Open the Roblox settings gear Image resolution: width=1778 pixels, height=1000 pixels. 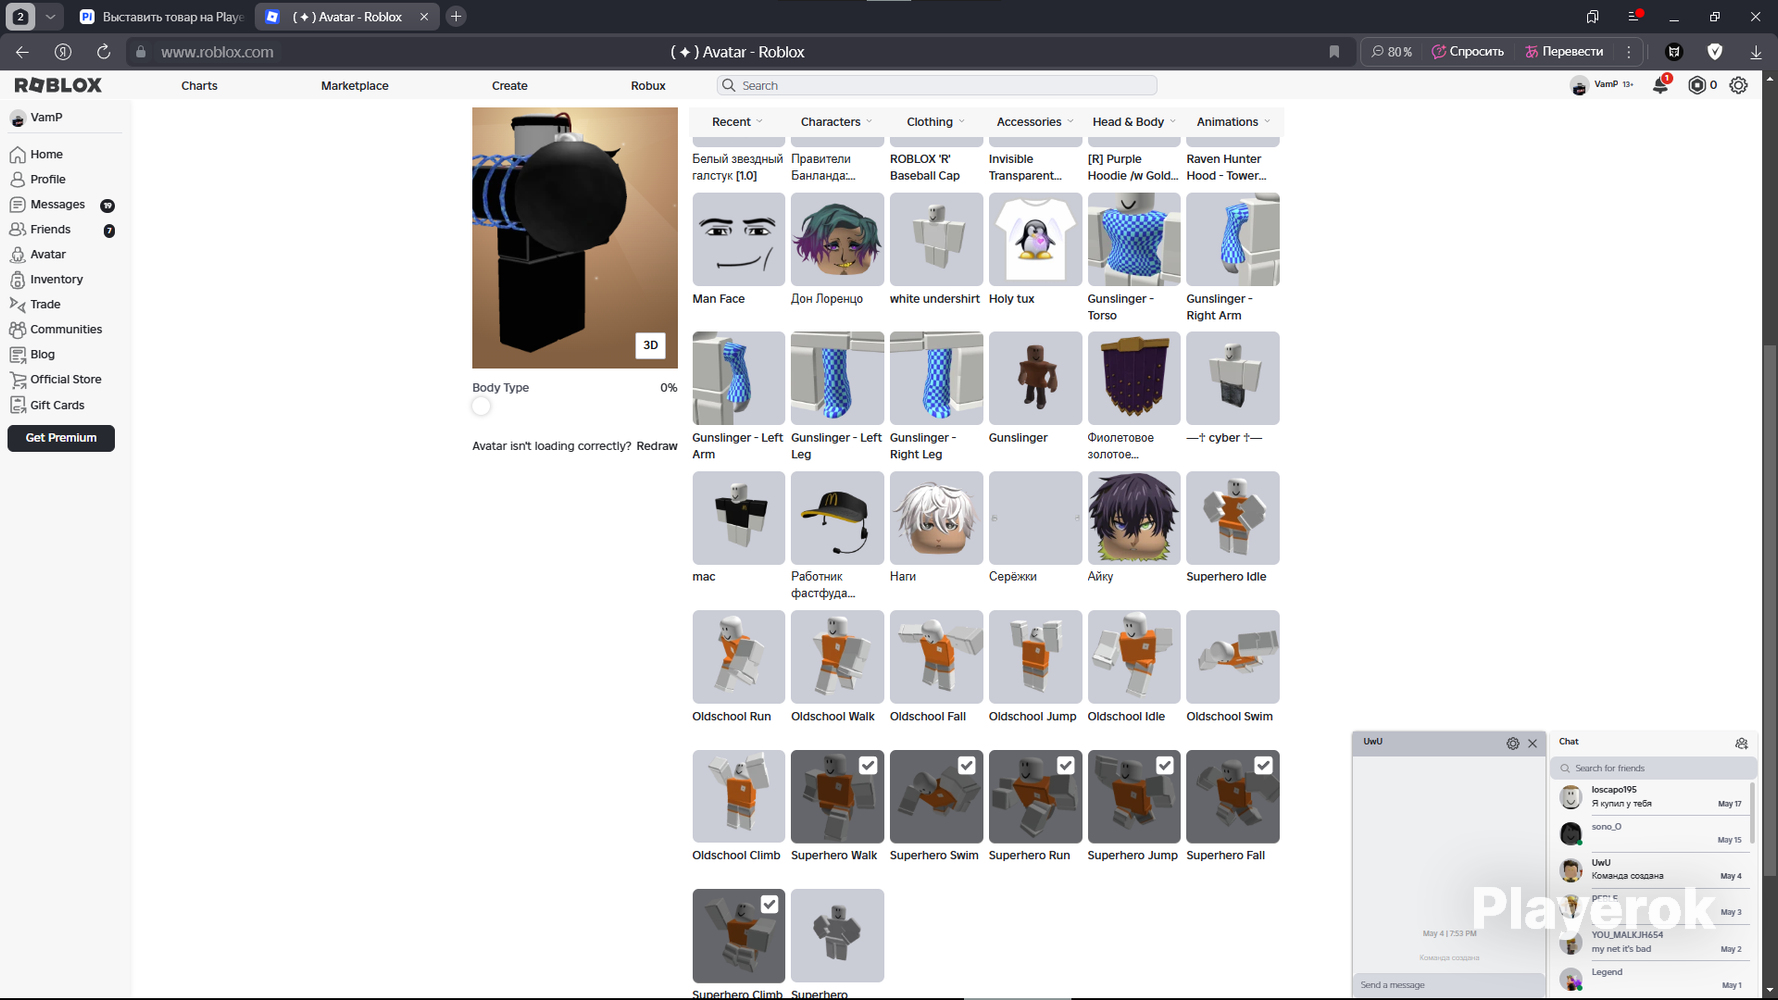[x=1739, y=85]
